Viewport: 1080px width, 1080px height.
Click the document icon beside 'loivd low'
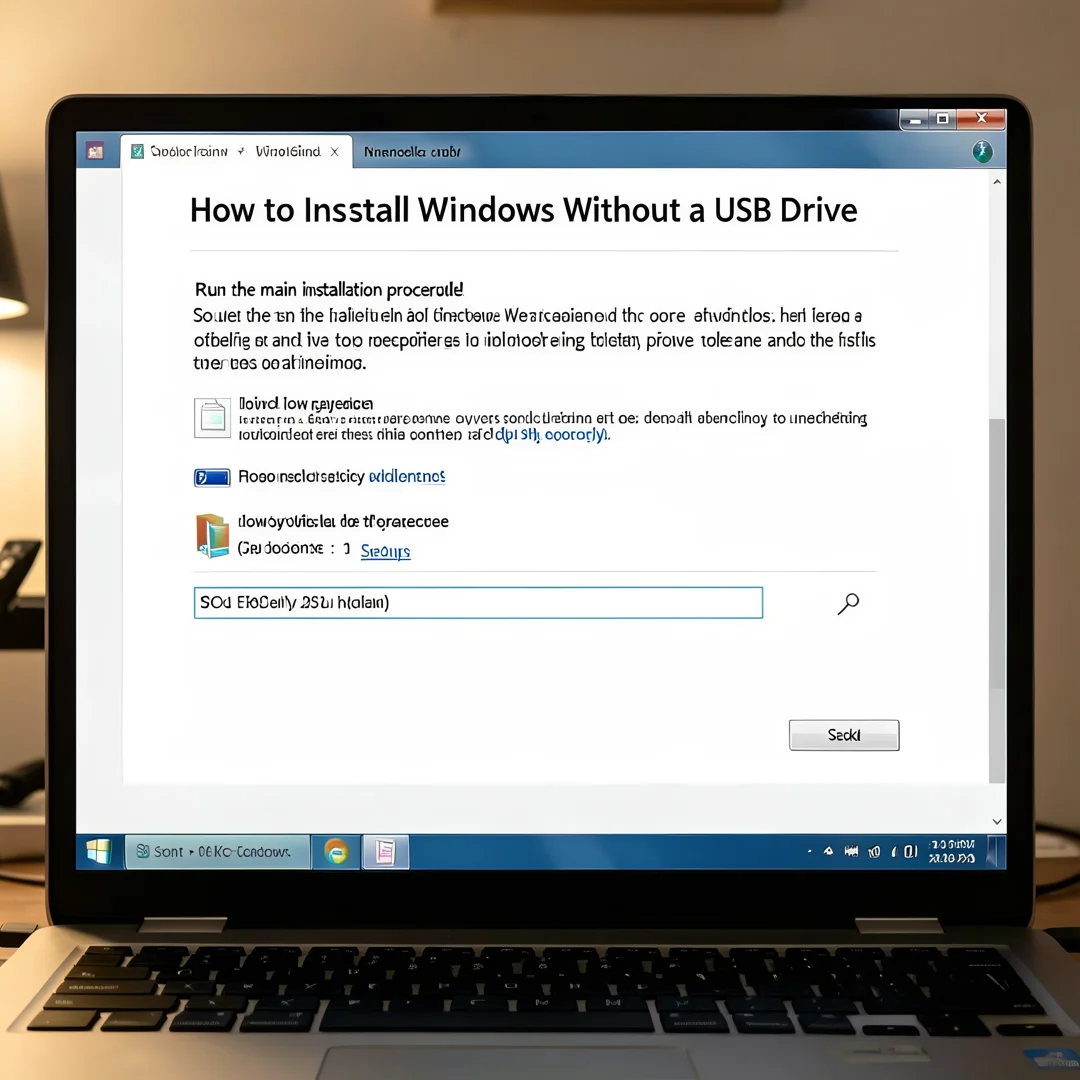coord(212,417)
